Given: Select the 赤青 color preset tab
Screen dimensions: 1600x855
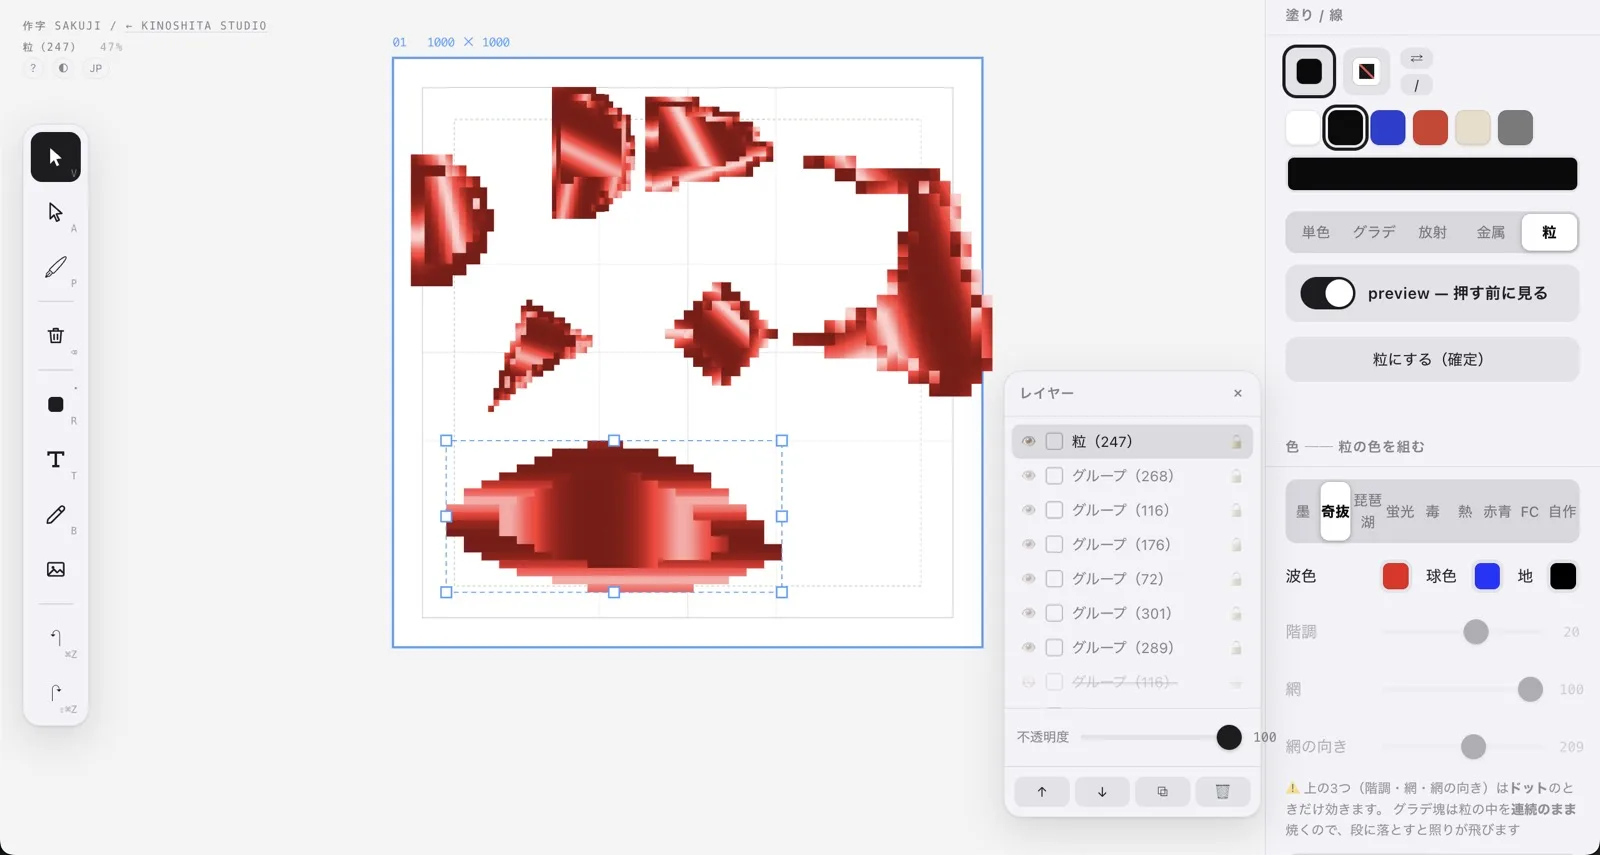Looking at the screenshot, I should coord(1496,511).
